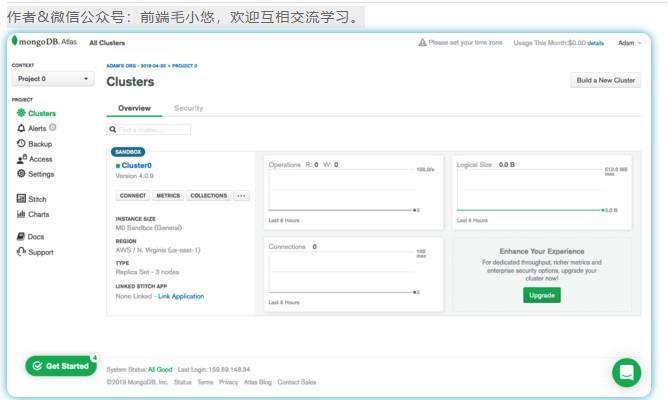Click the Last Login IP text
The width and height of the screenshot is (668, 400).
[x=214, y=369]
